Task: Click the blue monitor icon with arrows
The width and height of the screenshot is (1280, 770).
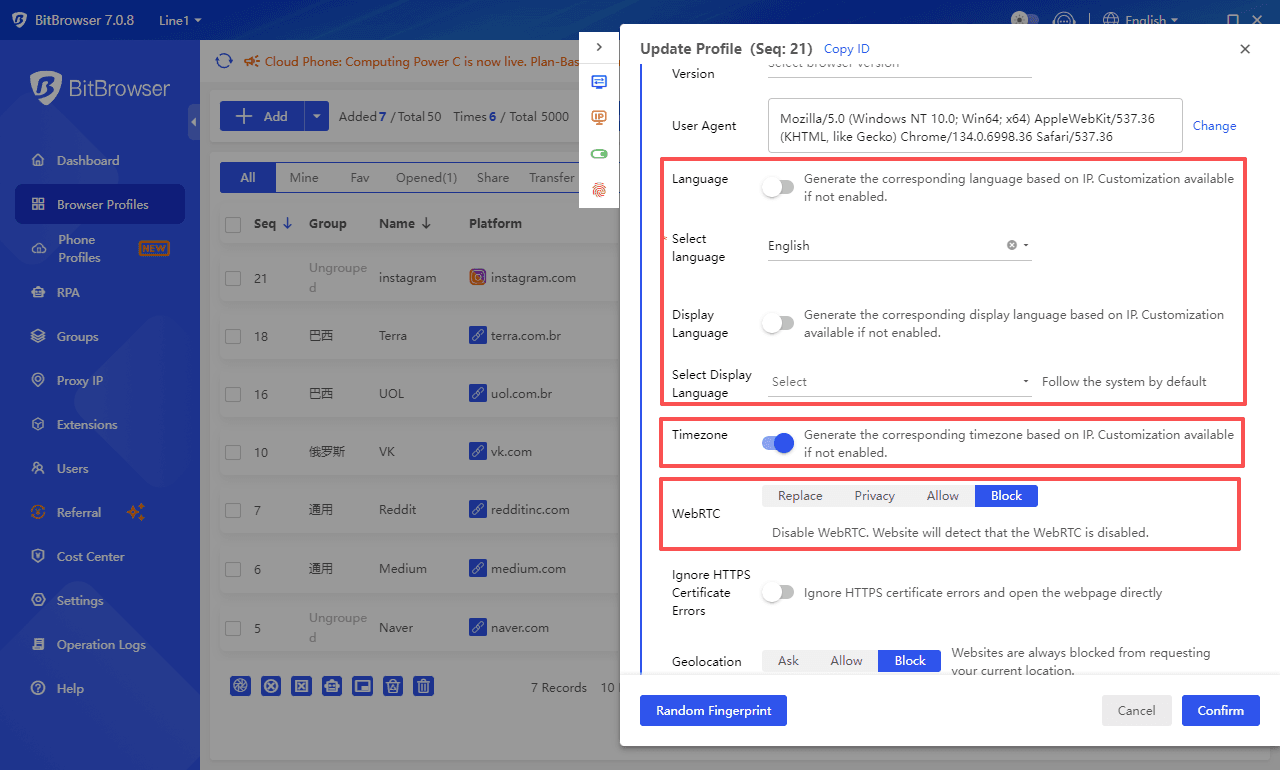Action: 599,82
